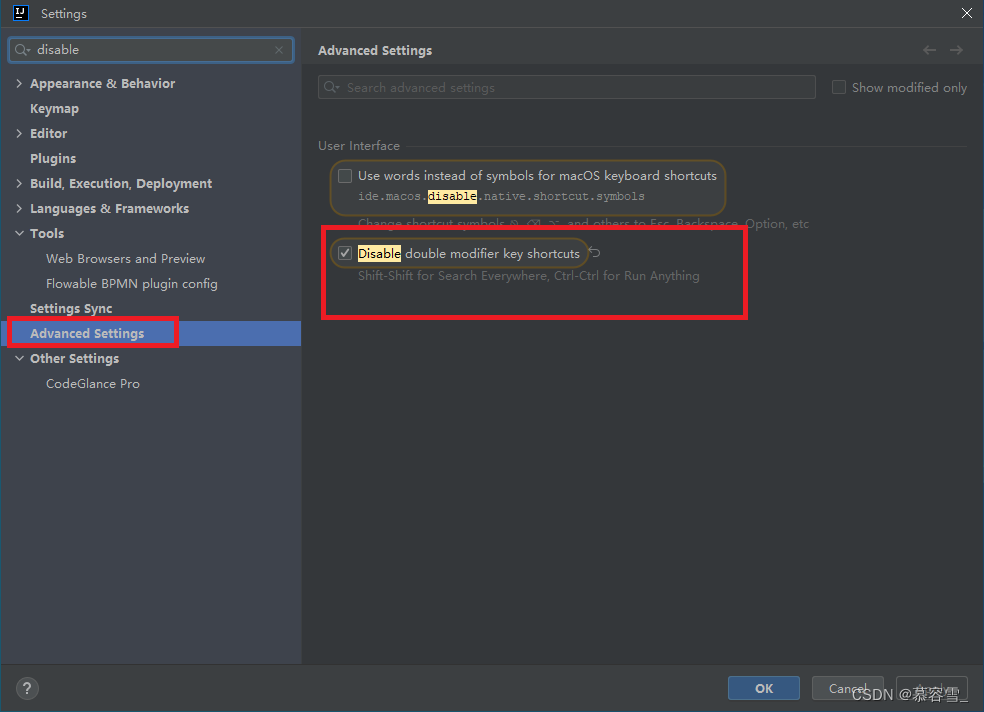Image resolution: width=984 pixels, height=712 pixels.
Task: Click 'Show modified only' label text
Action: pyautogui.click(x=909, y=87)
